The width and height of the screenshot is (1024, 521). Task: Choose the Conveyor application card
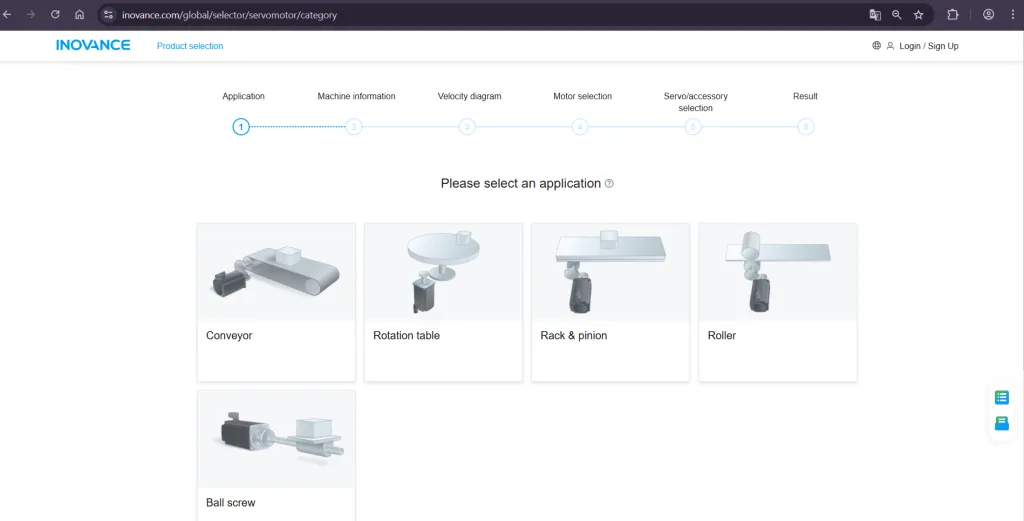click(x=276, y=301)
